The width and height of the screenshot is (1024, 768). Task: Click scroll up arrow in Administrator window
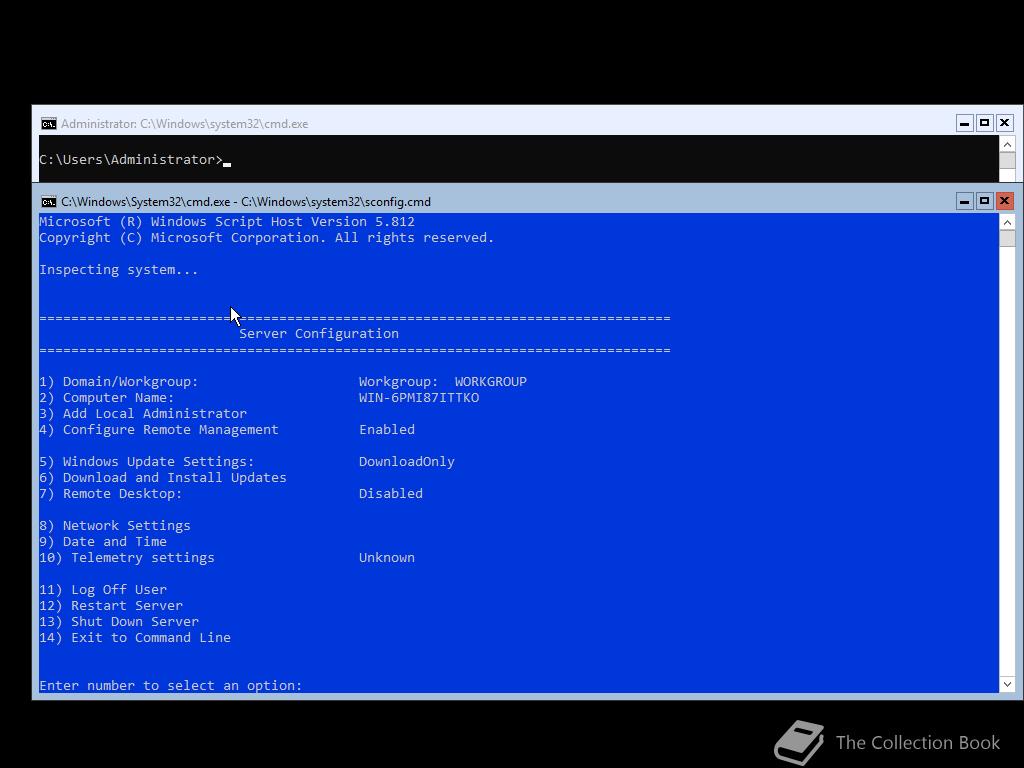[x=1007, y=144]
